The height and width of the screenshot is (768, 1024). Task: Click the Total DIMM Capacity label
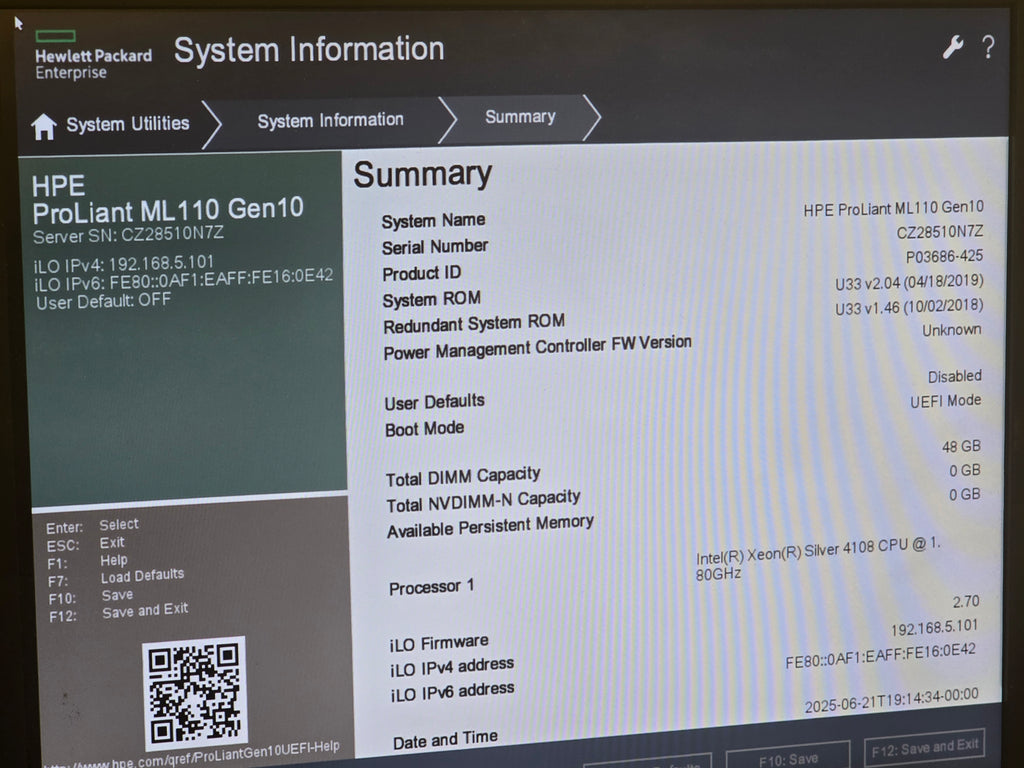click(x=463, y=477)
